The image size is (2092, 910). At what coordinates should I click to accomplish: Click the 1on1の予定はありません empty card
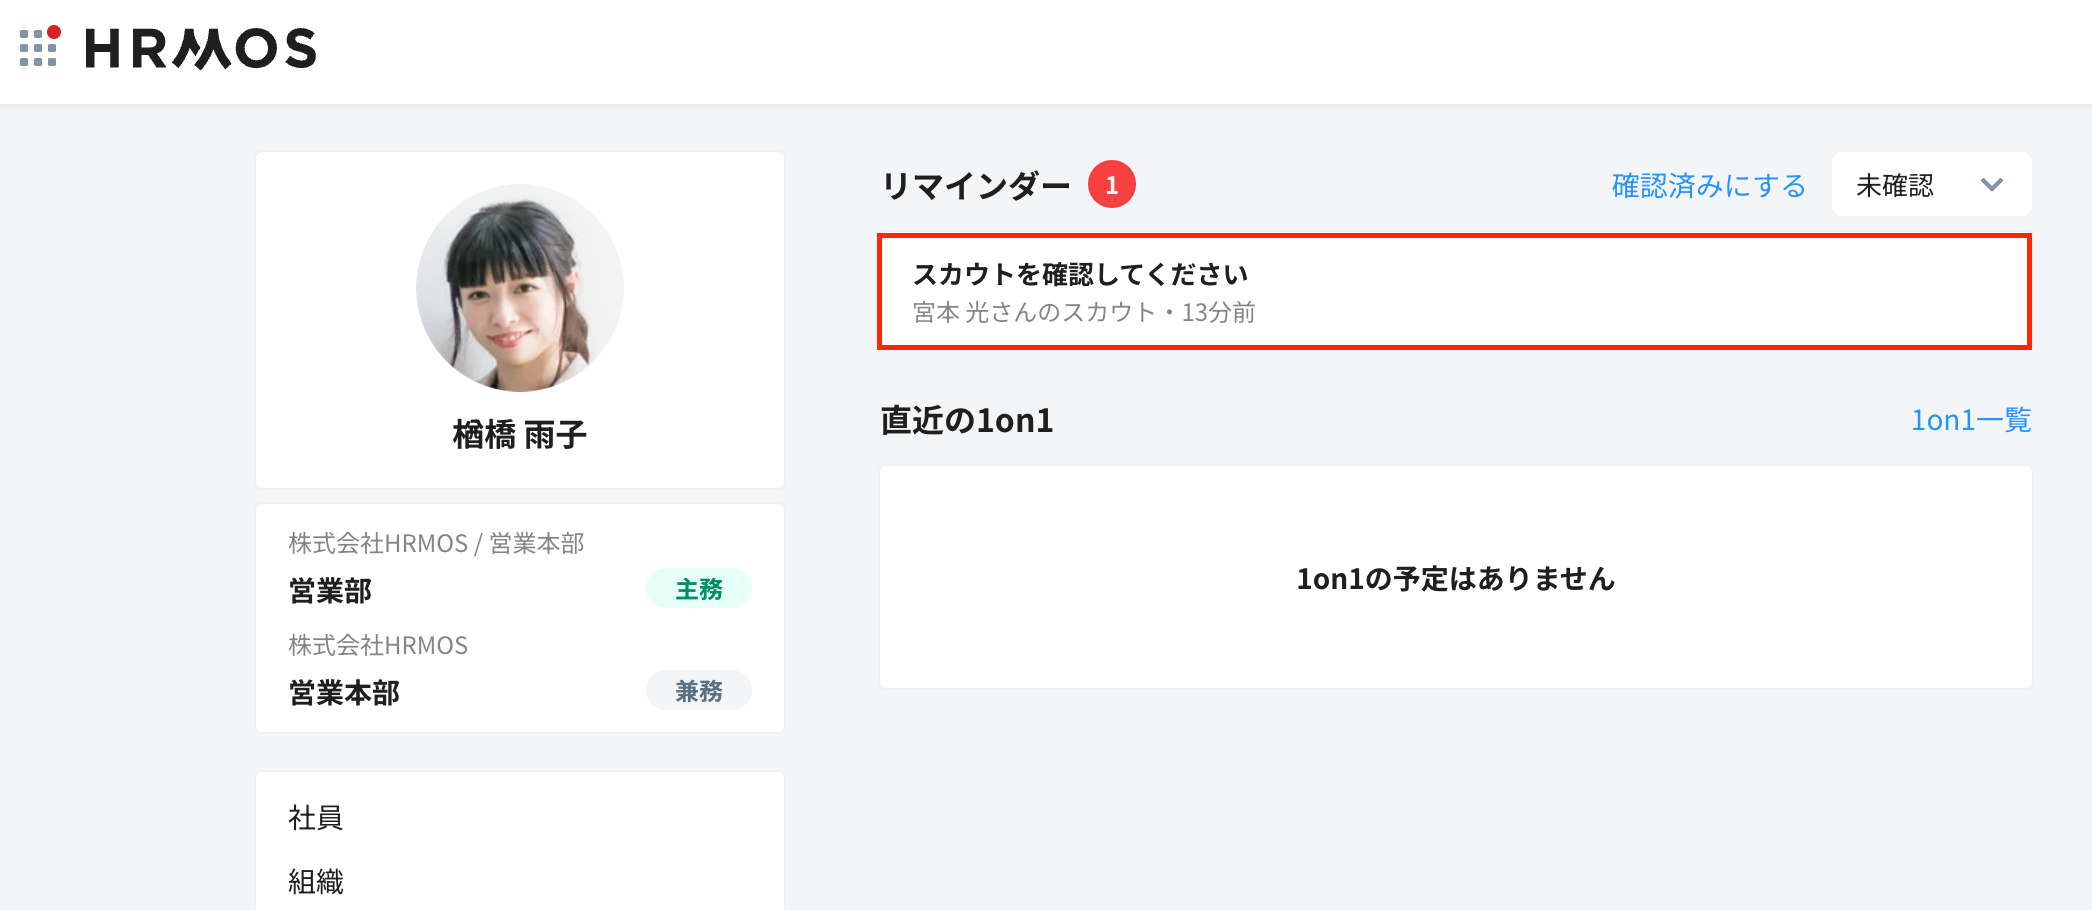pyautogui.click(x=1455, y=578)
